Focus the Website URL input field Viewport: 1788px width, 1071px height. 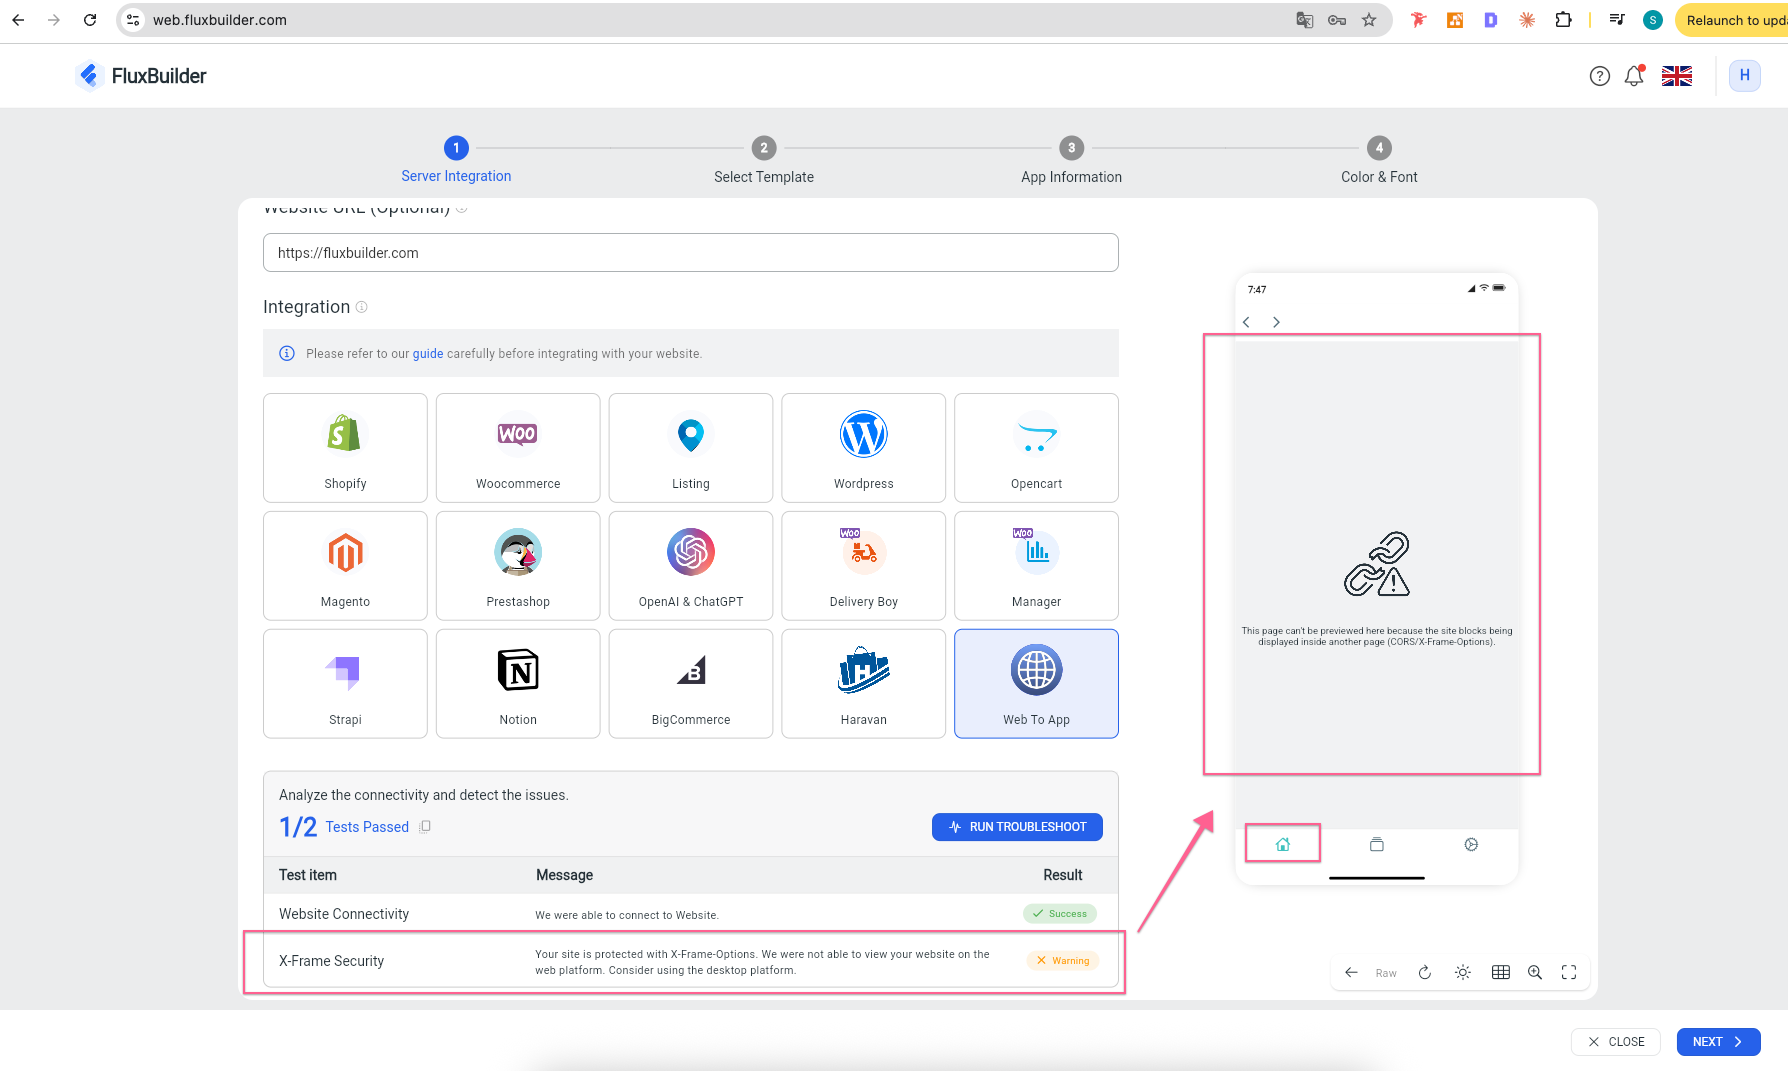pos(691,253)
